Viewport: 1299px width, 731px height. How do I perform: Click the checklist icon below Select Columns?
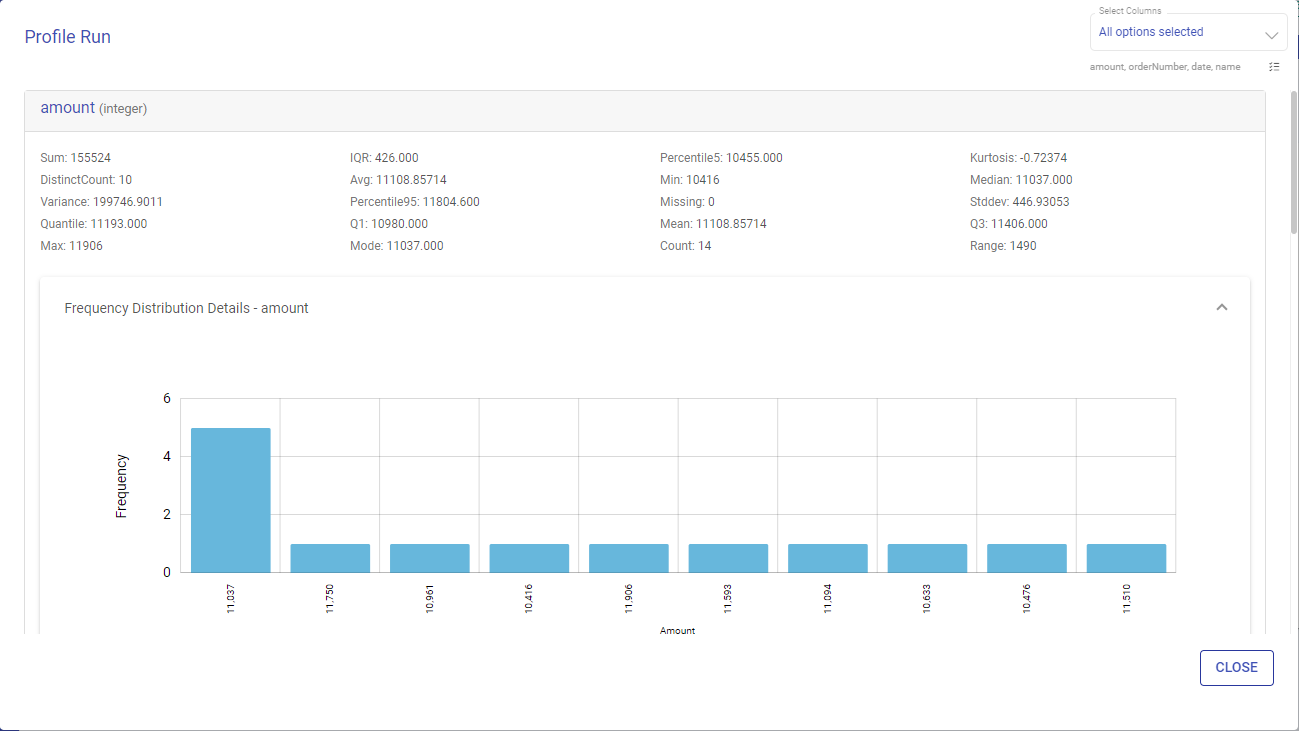(x=1273, y=67)
